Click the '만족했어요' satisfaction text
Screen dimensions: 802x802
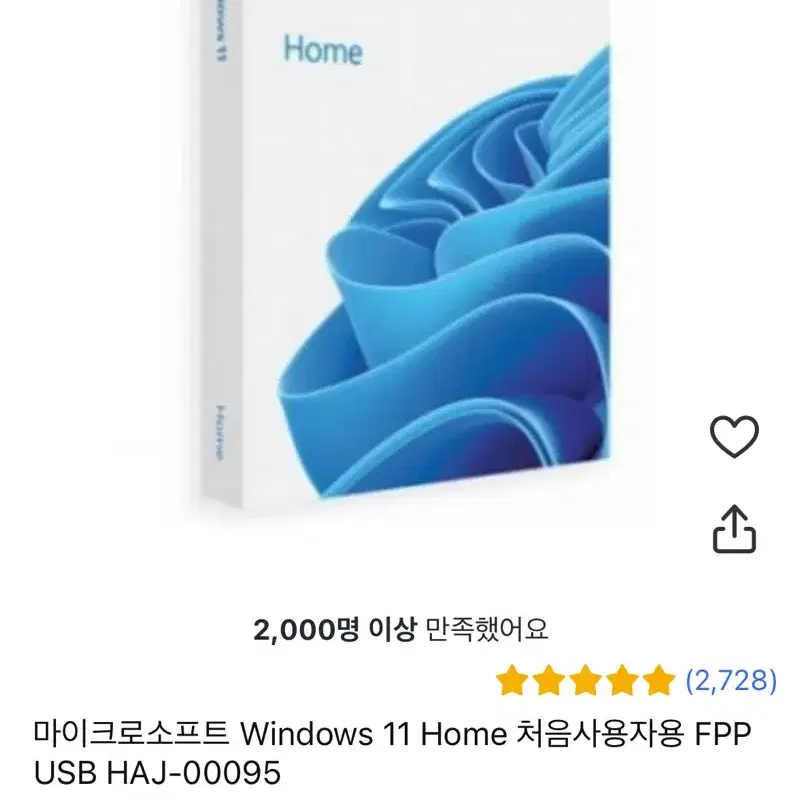point(487,630)
